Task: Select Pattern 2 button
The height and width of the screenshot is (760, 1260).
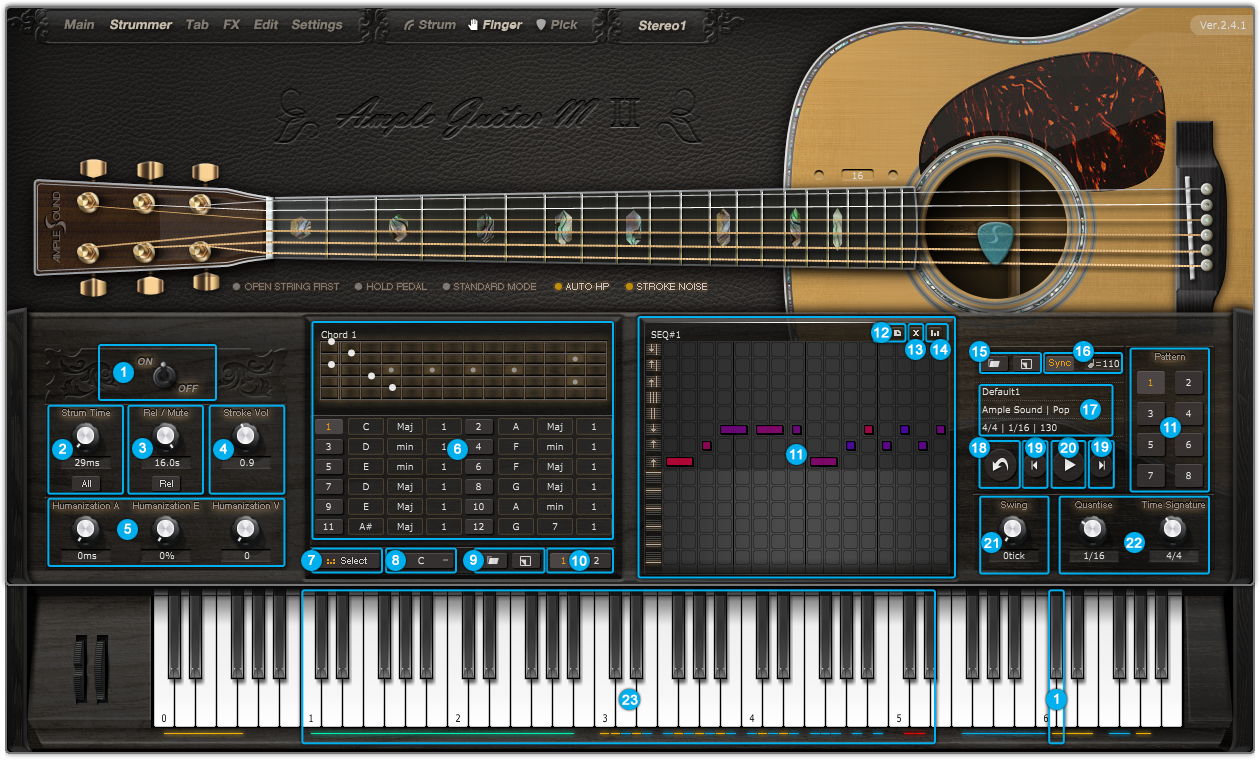Action: 1188,382
